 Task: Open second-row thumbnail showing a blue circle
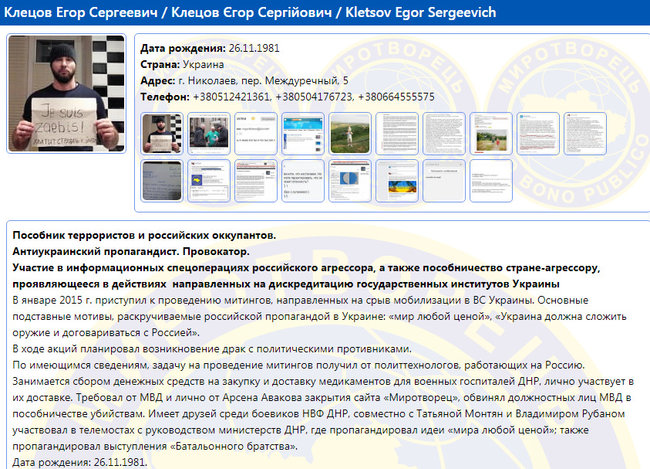click(349, 181)
